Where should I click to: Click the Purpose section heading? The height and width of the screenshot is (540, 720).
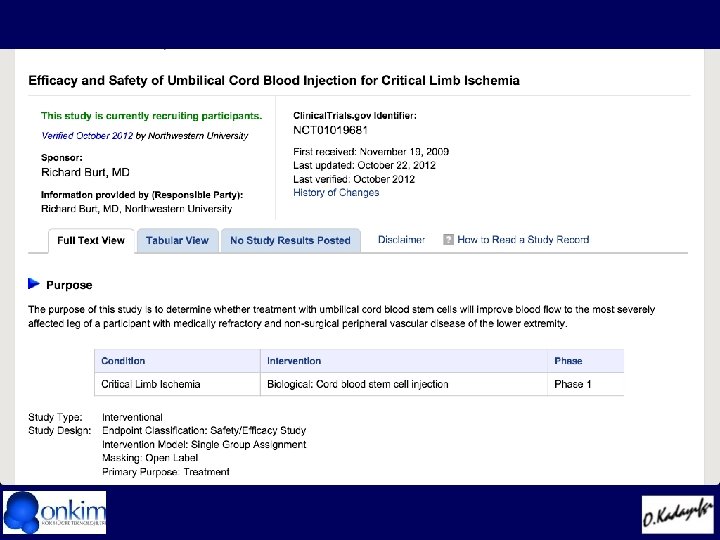[69, 285]
